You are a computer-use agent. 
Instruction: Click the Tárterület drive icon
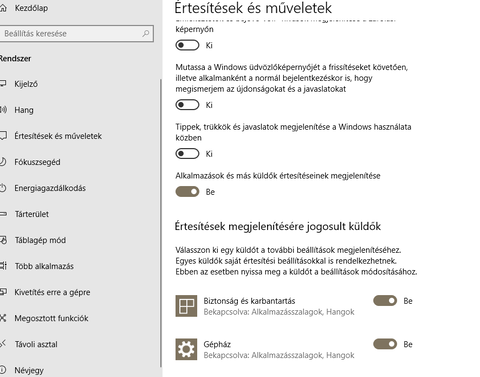coord(3,214)
